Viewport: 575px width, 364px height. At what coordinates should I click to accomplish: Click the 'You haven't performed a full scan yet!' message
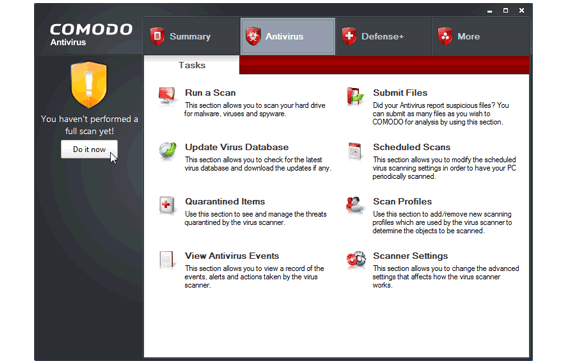click(x=89, y=125)
